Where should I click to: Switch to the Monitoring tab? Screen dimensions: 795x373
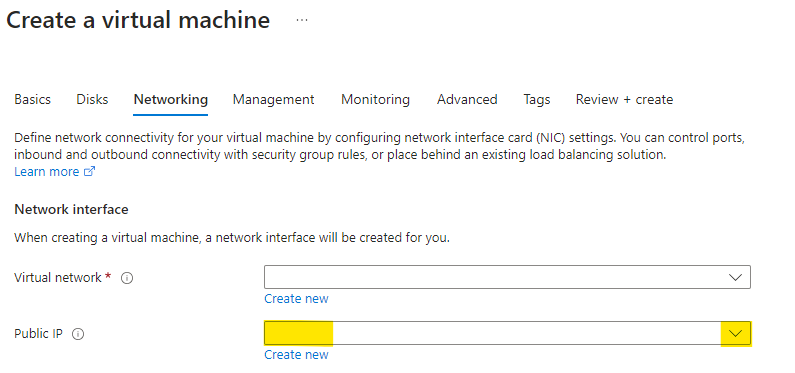coord(375,99)
